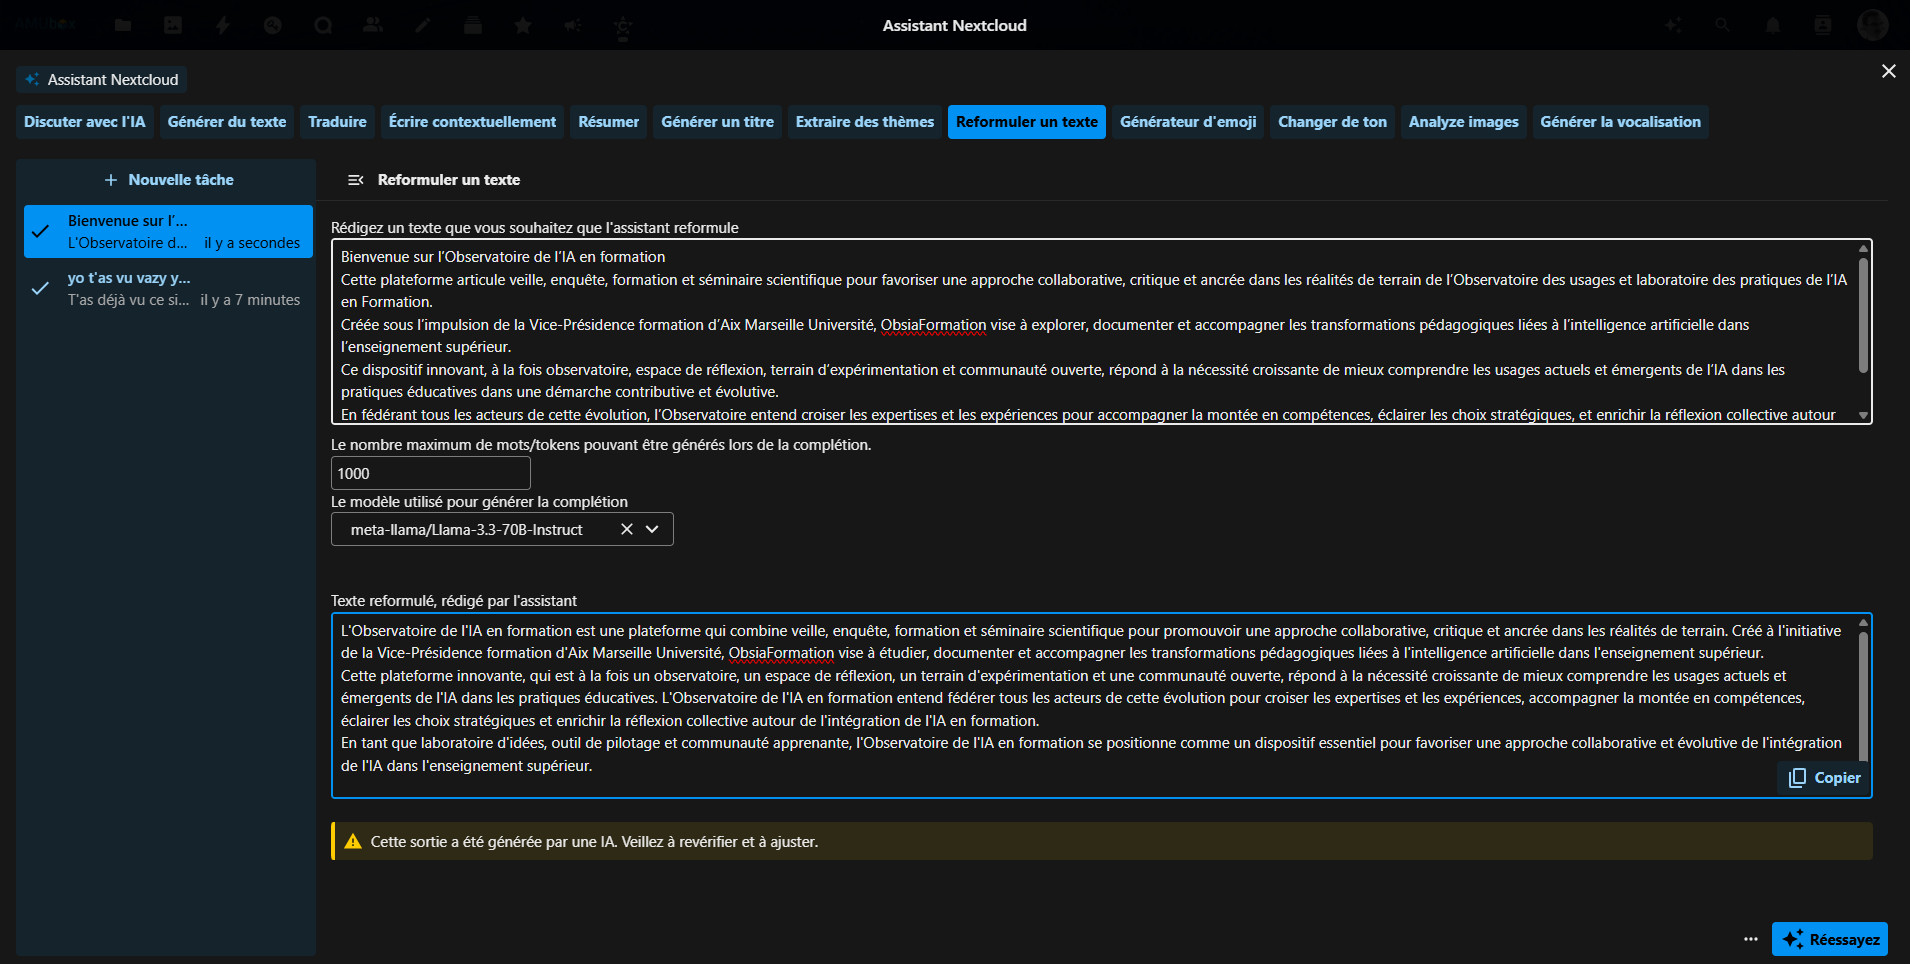Copy the reformulated text
Screen dimensions: 1910x964
[x=1825, y=778]
